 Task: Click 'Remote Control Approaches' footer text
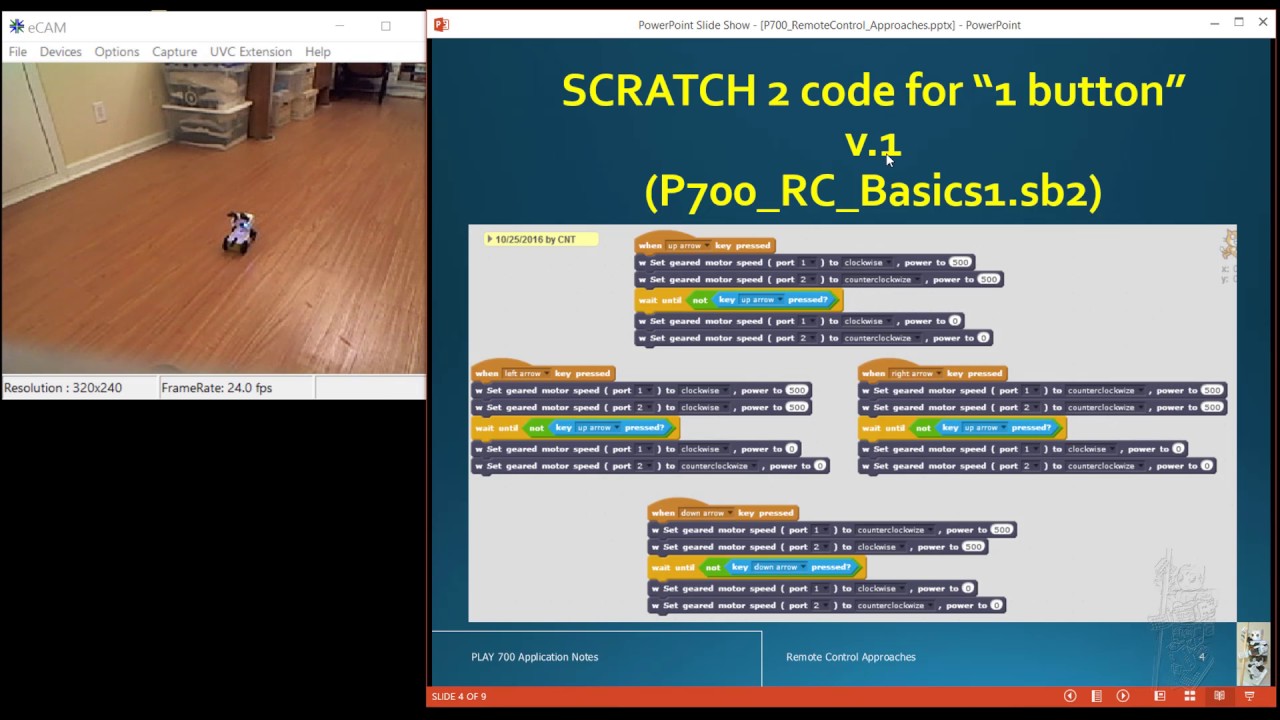coord(851,657)
